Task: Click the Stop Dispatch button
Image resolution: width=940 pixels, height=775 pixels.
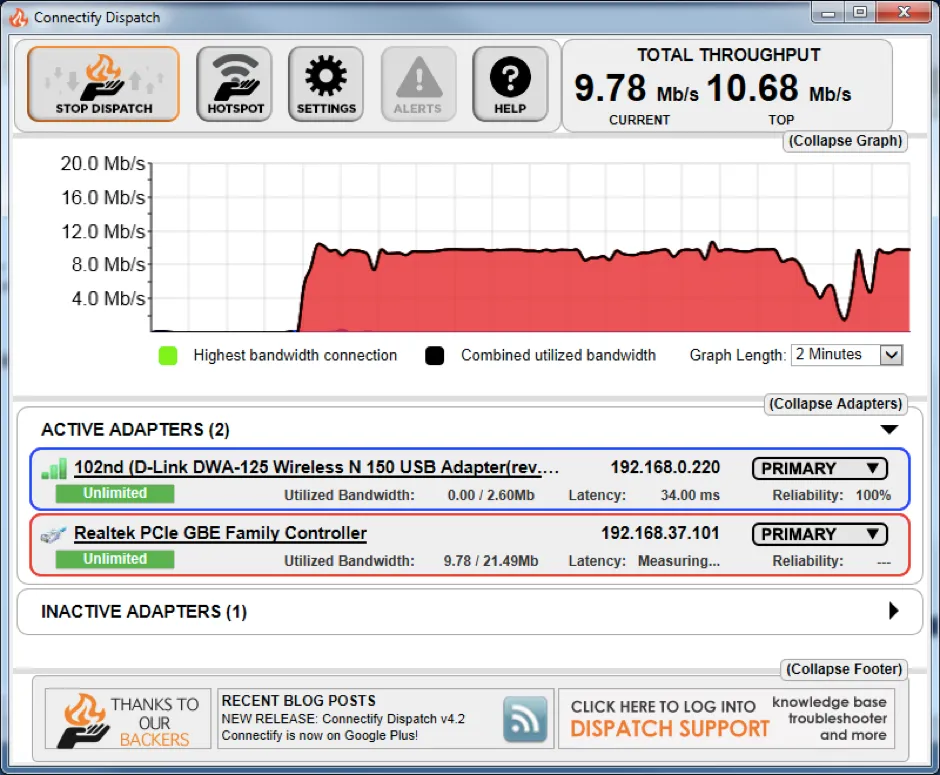Action: pyautogui.click(x=103, y=84)
